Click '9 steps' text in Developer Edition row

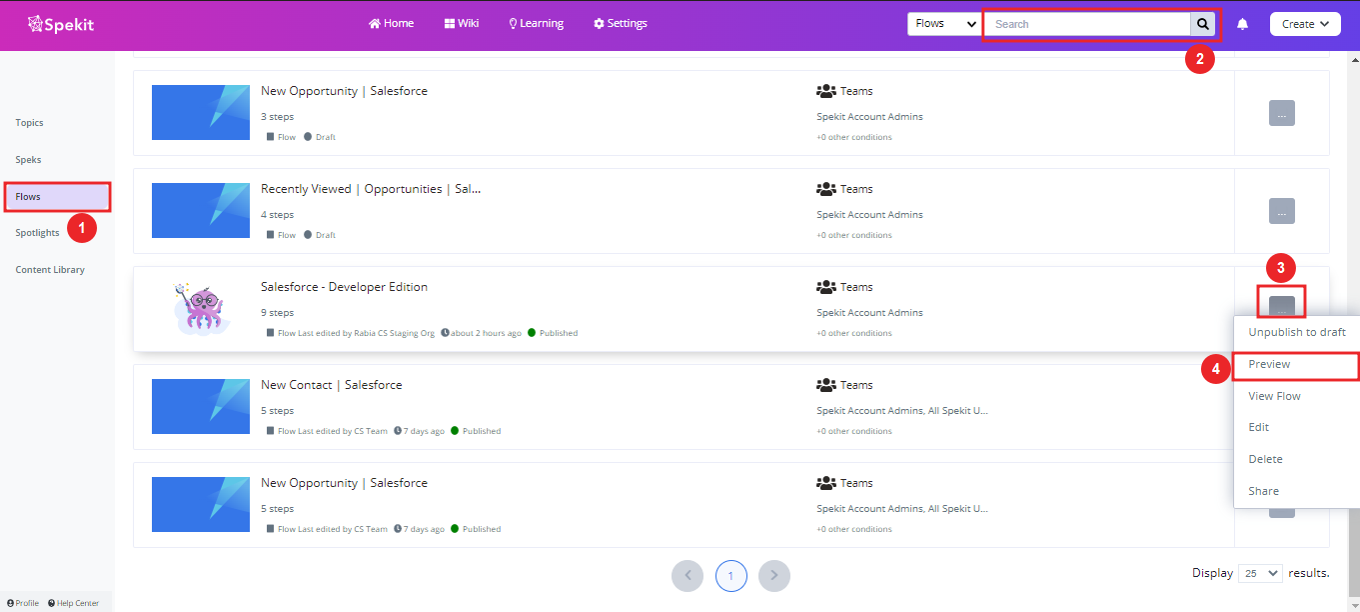278,313
